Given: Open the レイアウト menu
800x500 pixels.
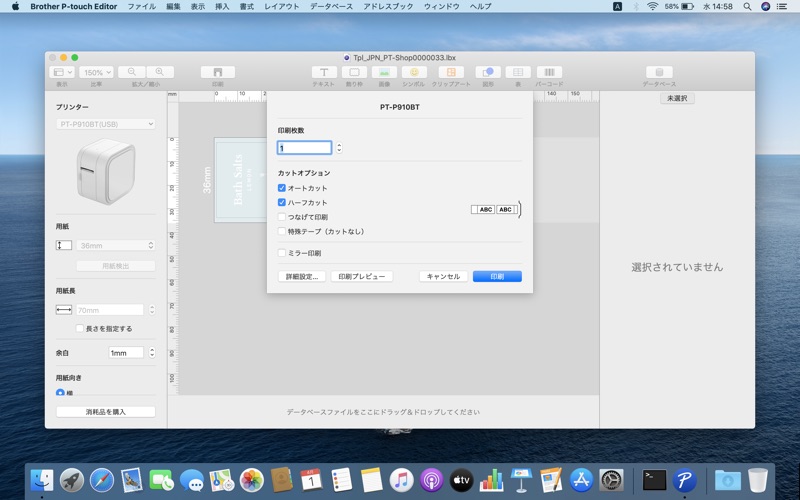Looking at the screenshot, I should (282, 7).
